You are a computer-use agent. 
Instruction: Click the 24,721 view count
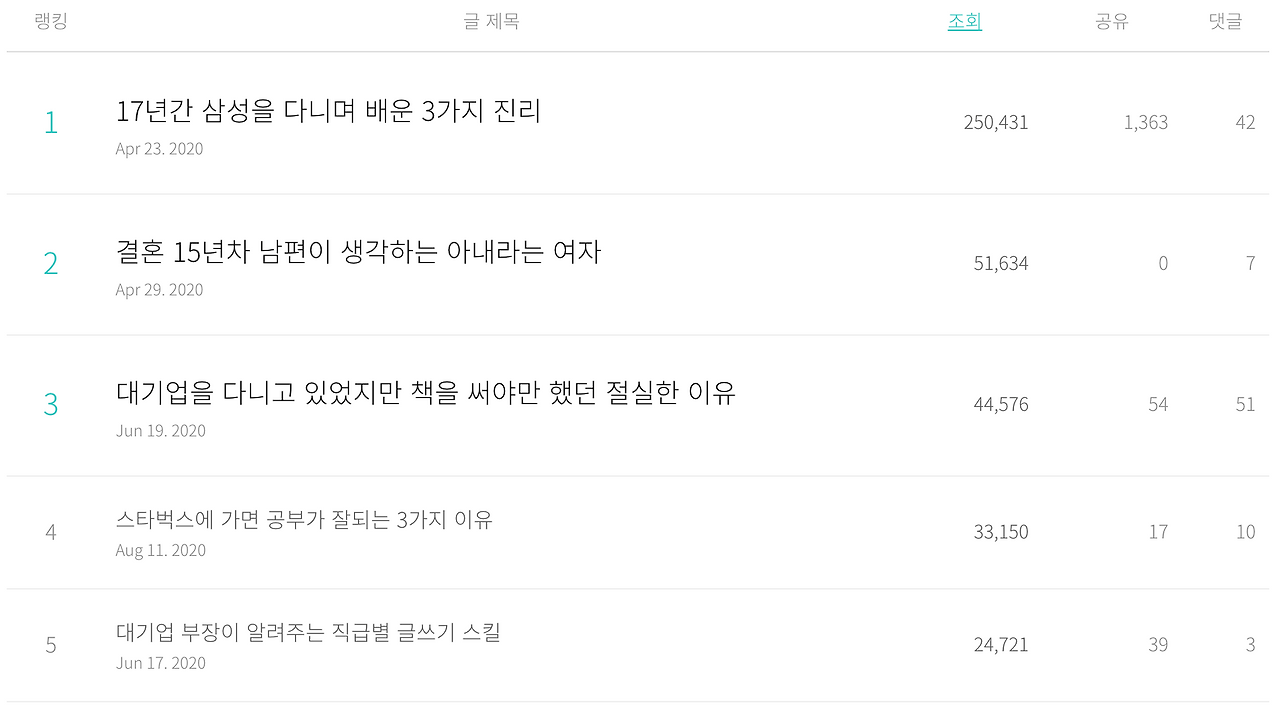click(x=1000, y=644)
